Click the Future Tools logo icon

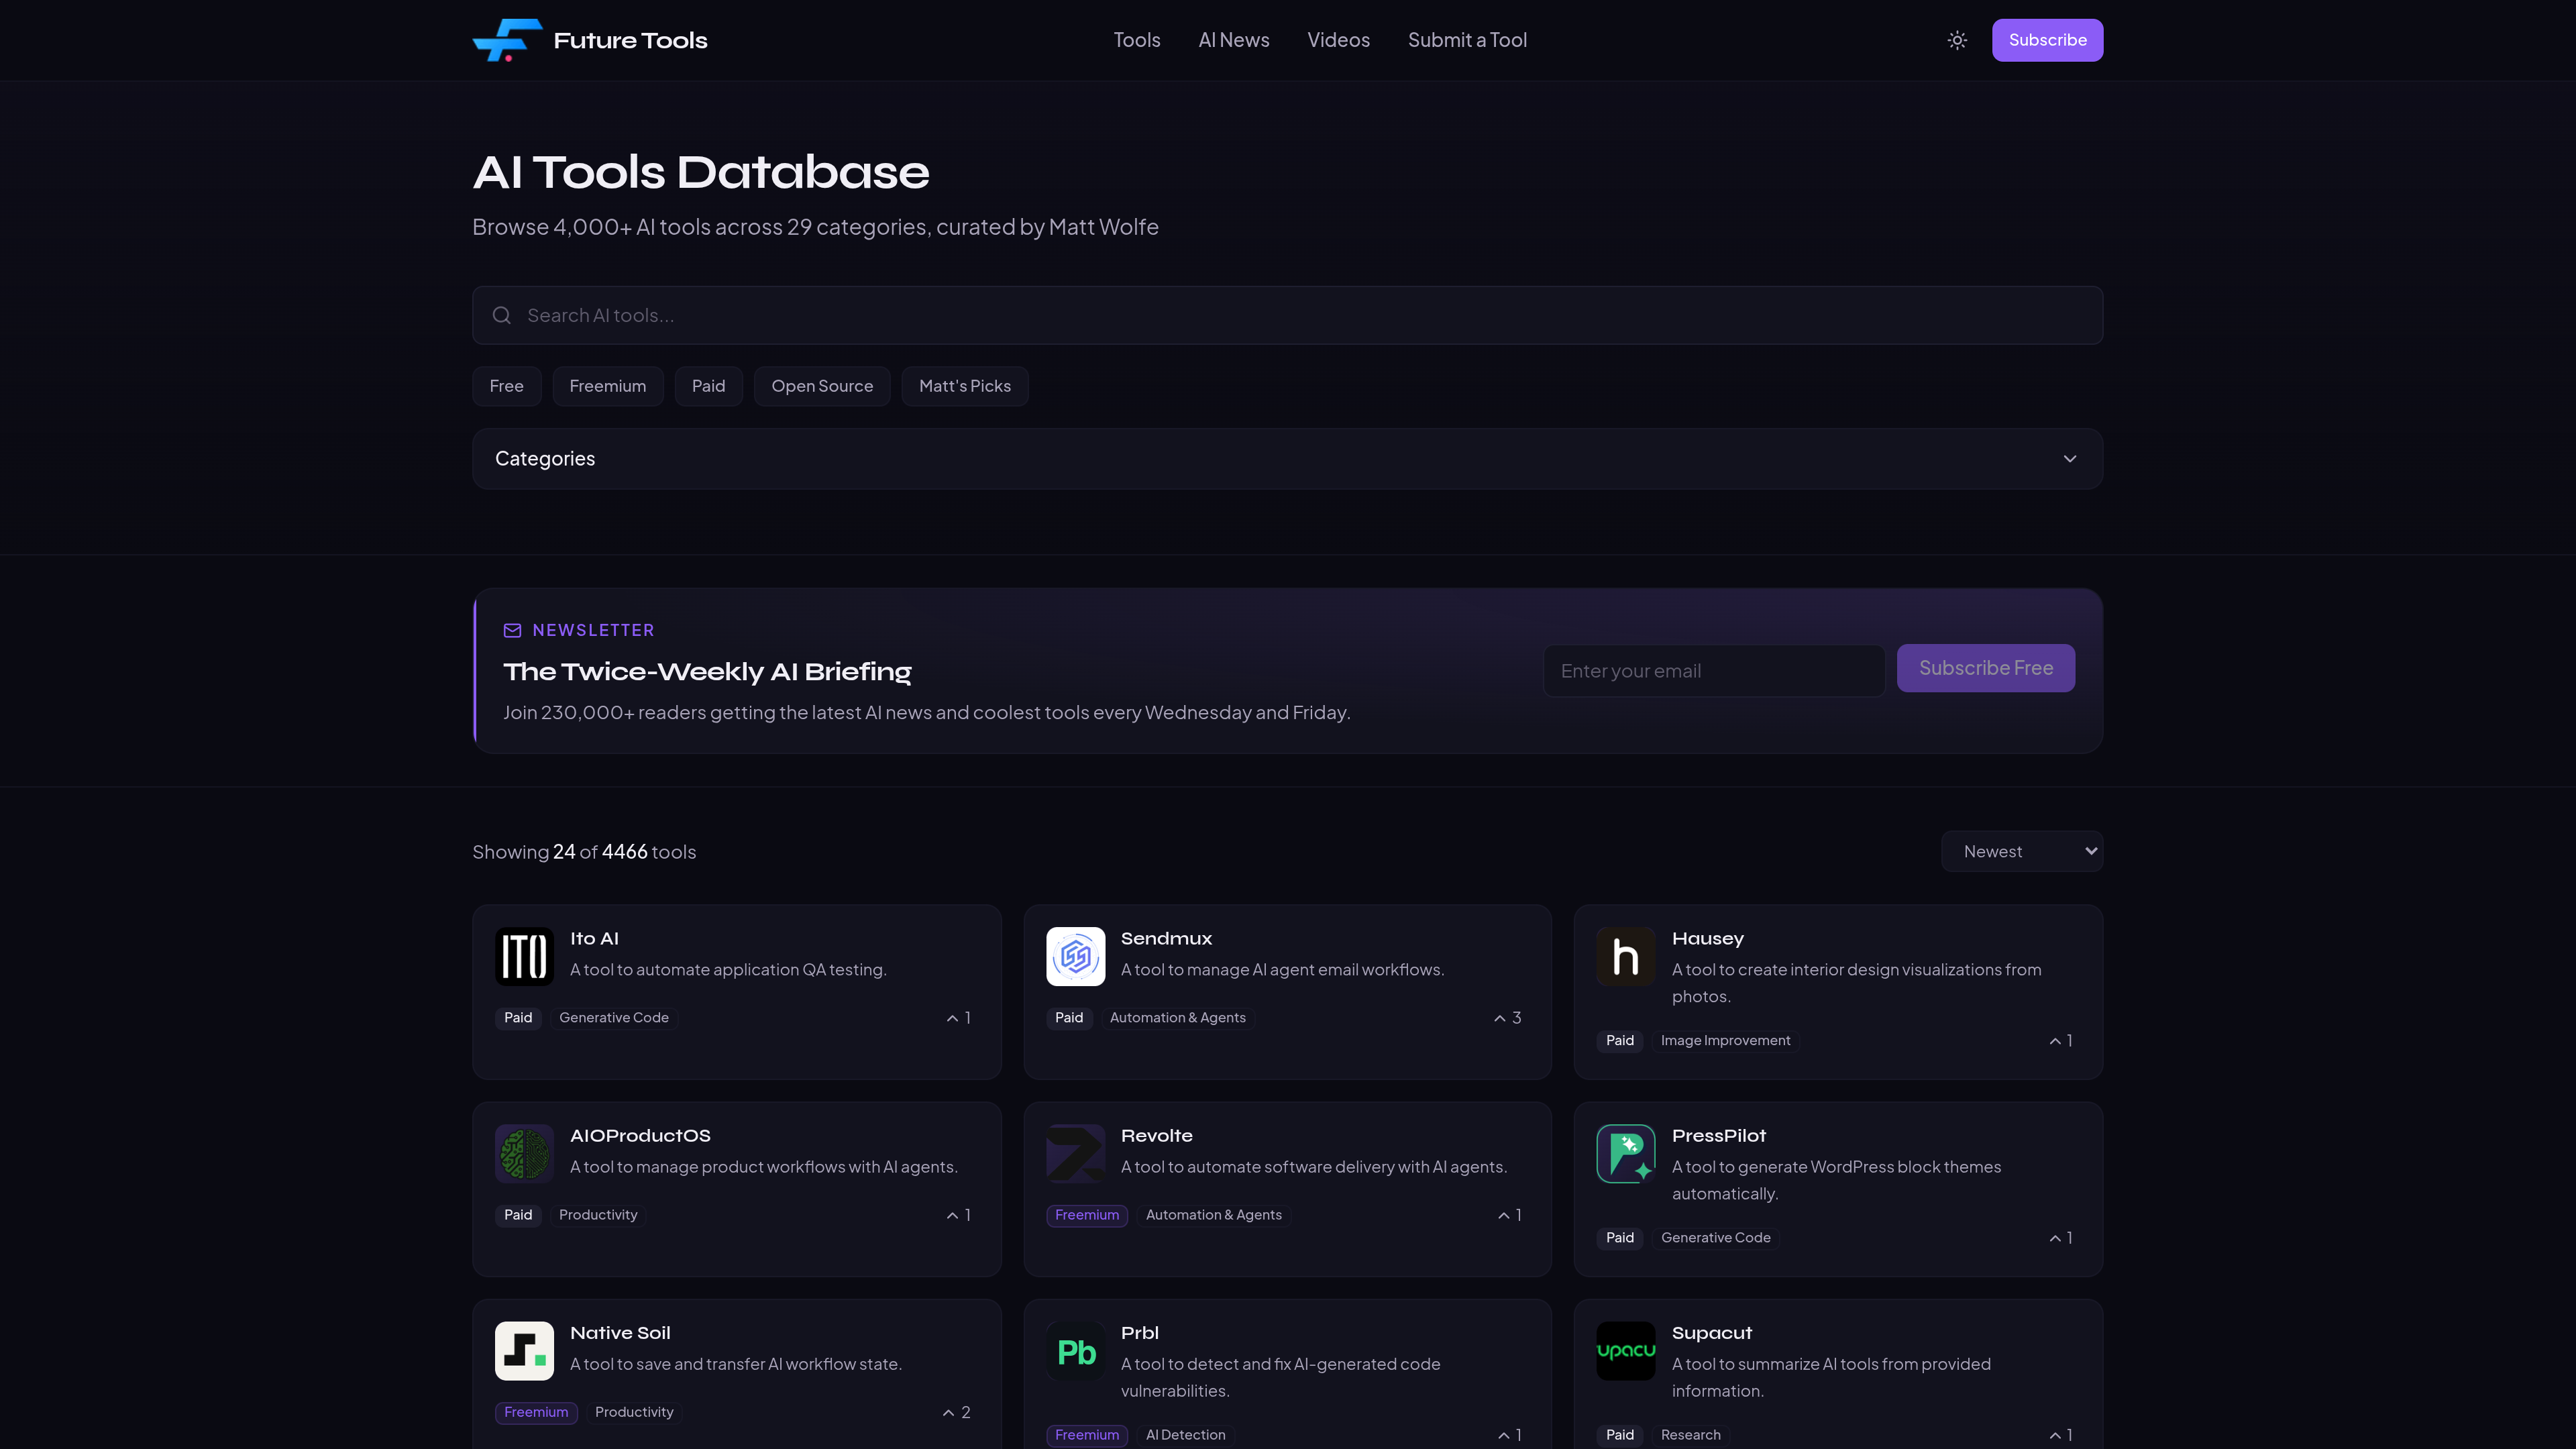pos(507,40)
